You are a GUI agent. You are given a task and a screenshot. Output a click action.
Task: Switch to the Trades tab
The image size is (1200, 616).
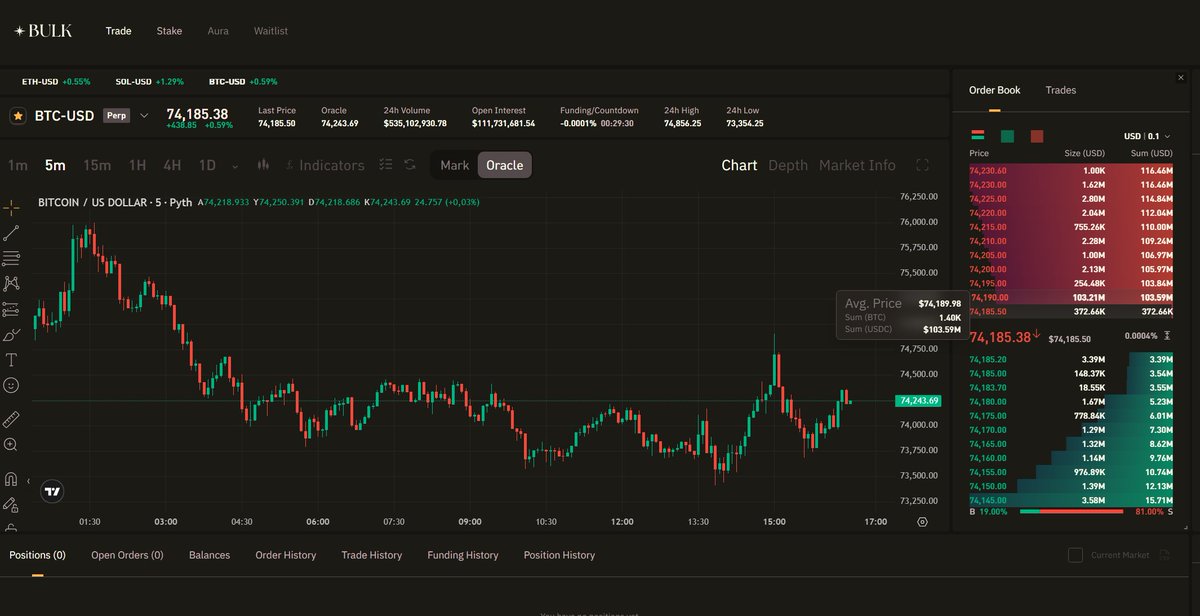[1061, 90]
